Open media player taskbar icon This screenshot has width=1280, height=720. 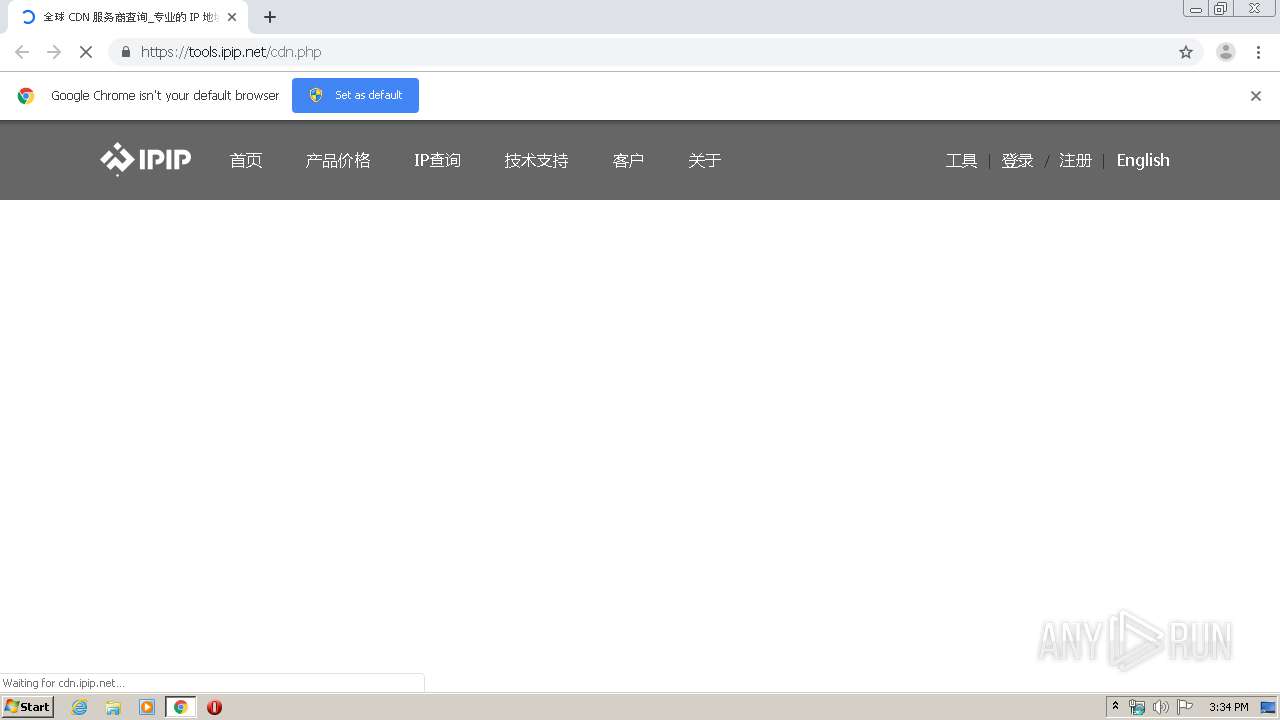point(147,707)
